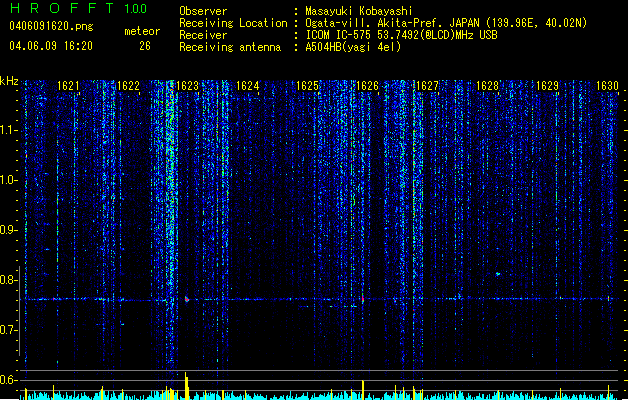Click the 1.1 kHz axis label
This screenshot has width=629, height=400.
coord(9,130)
